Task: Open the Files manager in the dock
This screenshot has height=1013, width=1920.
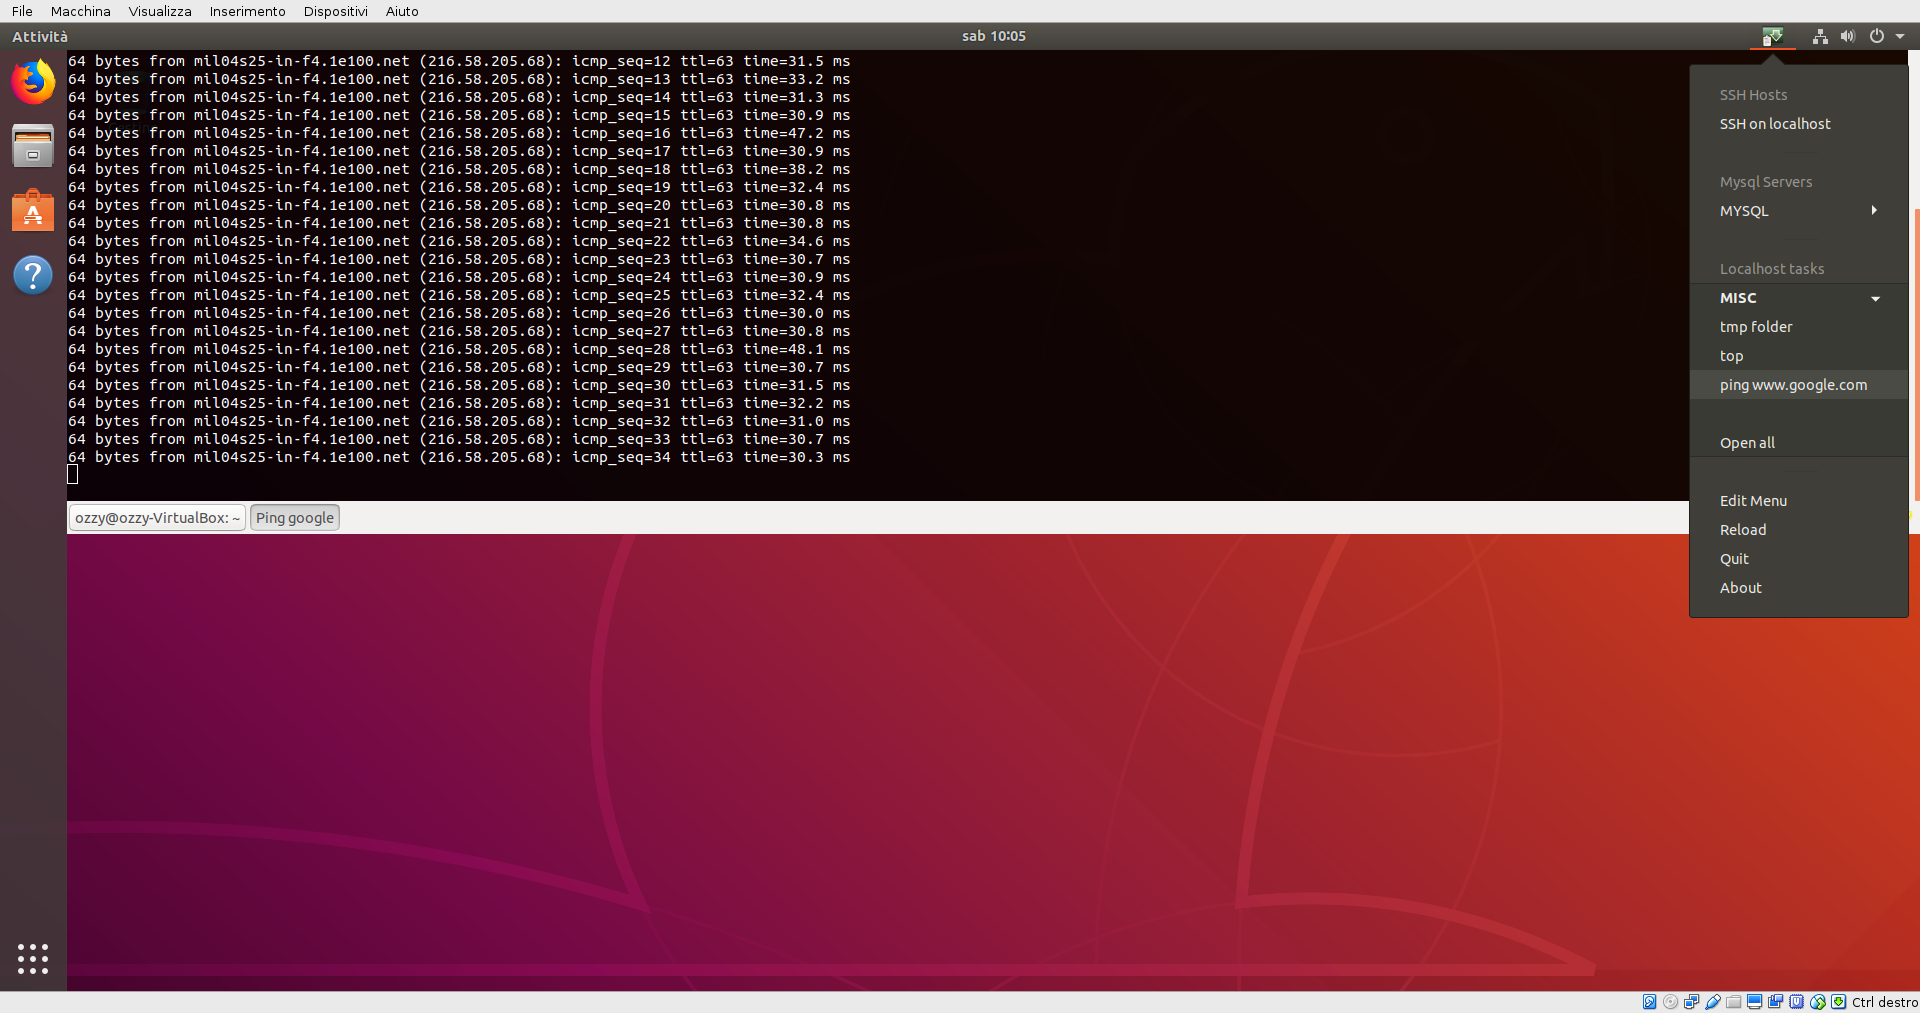Action: pos(33,146)
